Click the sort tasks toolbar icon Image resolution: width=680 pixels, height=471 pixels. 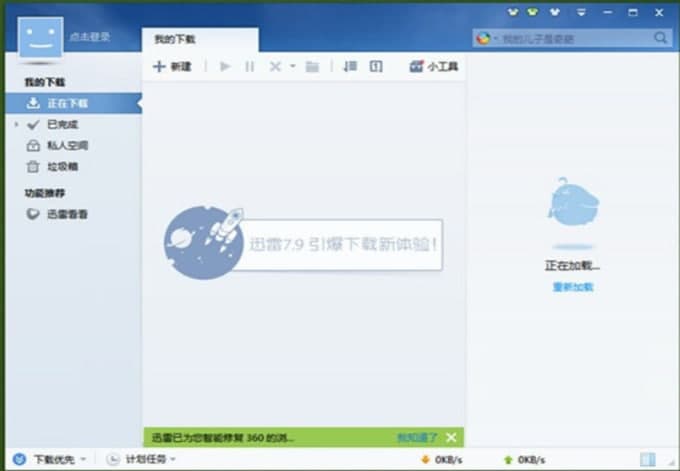(350, 66)
